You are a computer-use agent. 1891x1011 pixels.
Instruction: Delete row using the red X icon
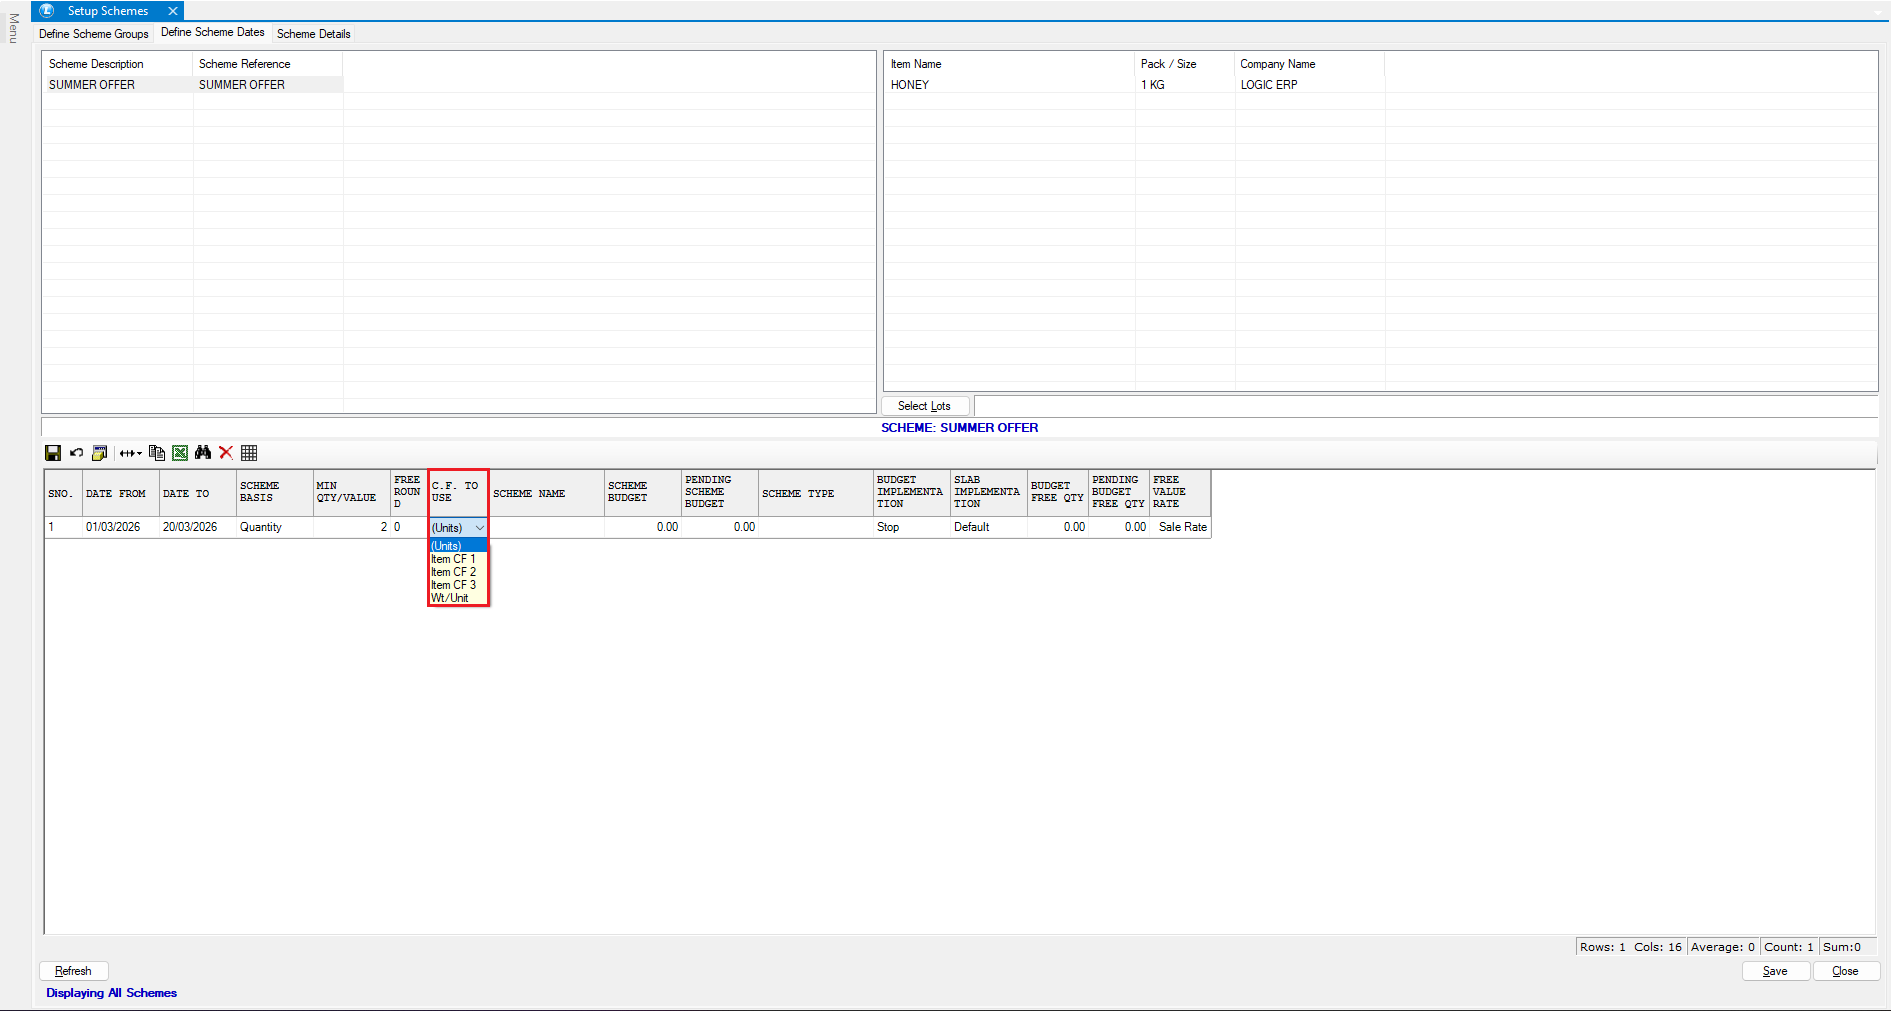(x=226, y=453)
